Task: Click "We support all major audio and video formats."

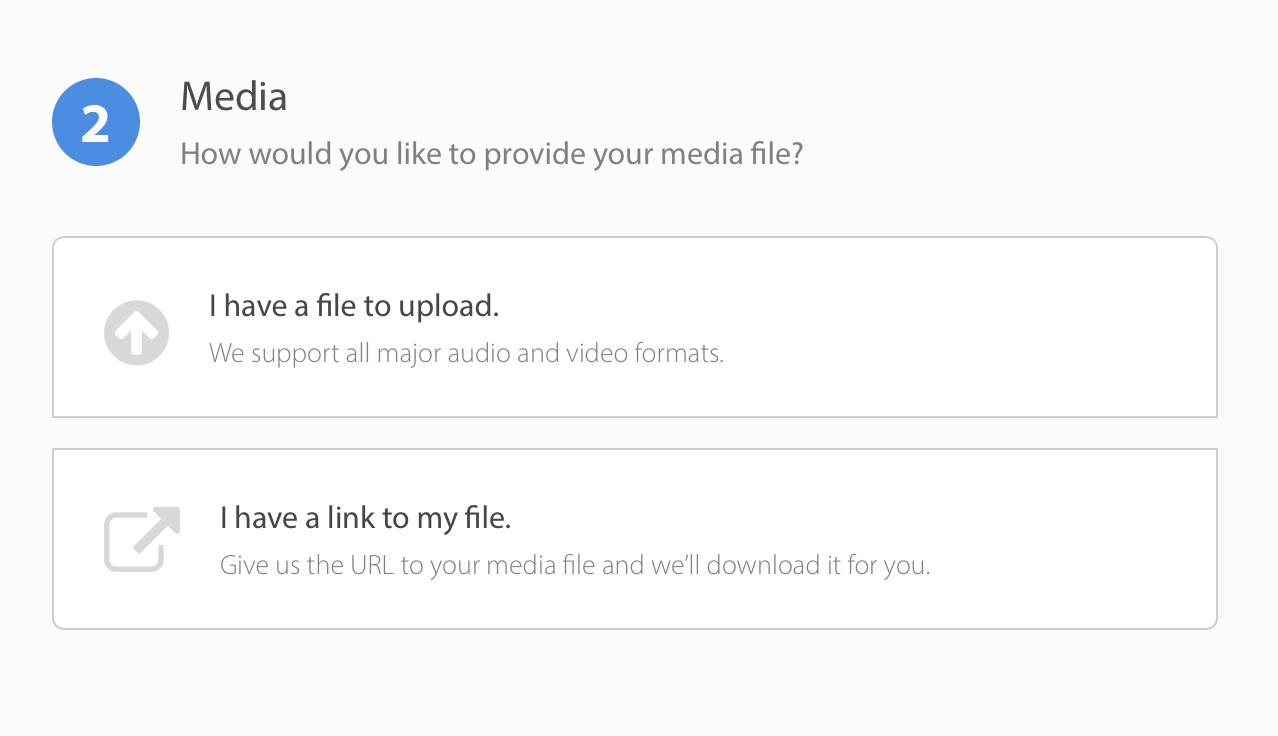Action: [466, 354]
